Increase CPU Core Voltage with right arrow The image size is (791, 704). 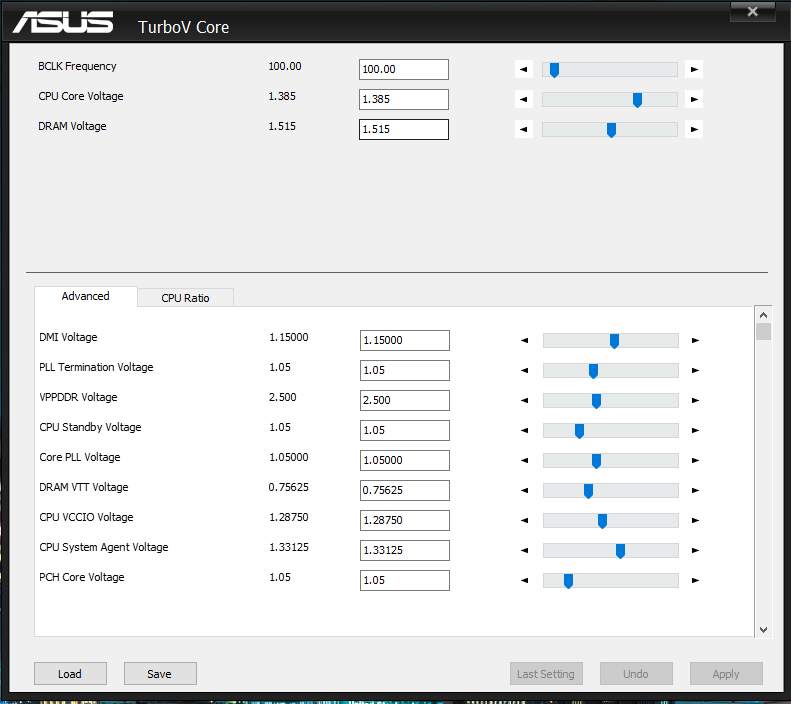(694, 99)
